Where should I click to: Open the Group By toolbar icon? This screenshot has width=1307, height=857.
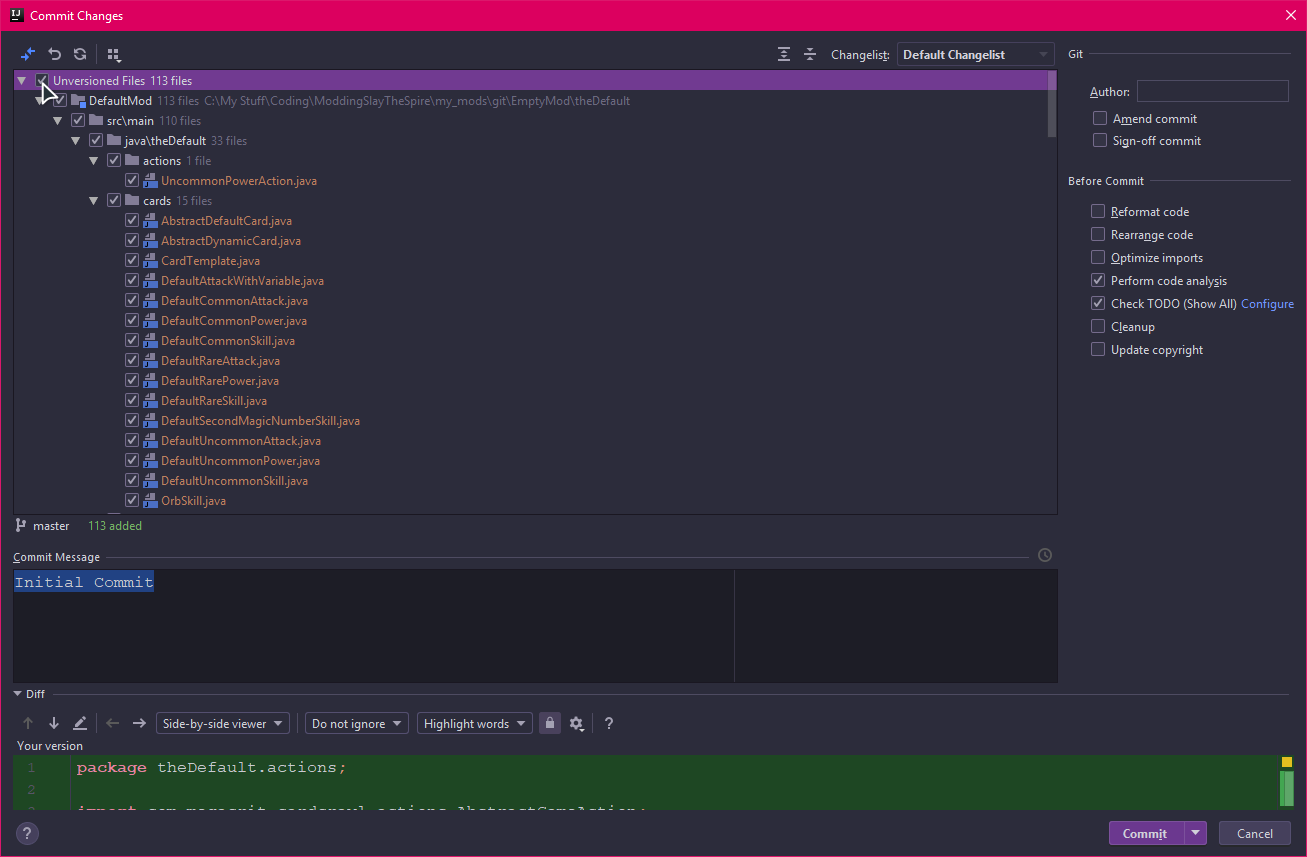[114, 55]
